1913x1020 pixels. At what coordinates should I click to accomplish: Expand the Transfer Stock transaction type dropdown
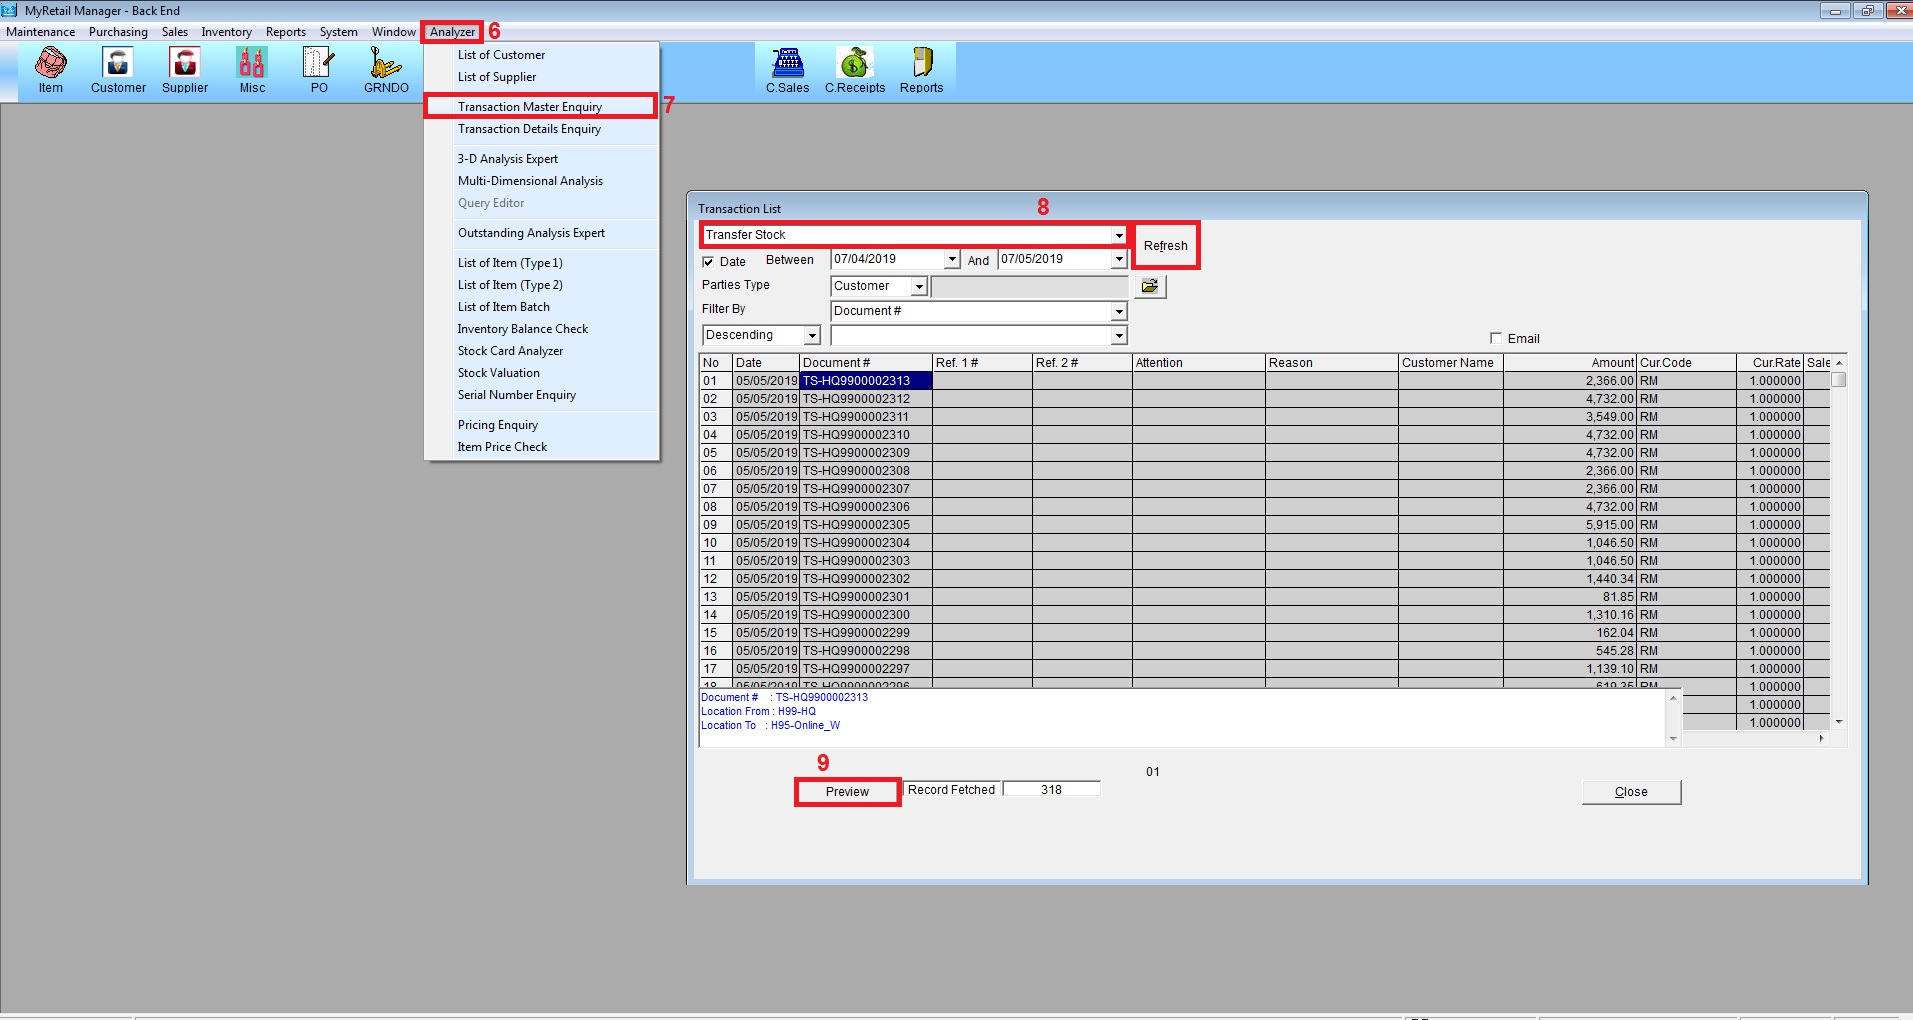1118,236
